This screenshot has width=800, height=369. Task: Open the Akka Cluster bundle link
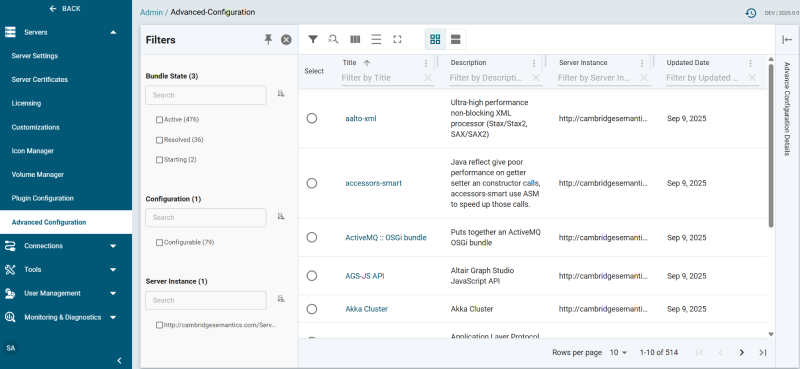point(366,309)
